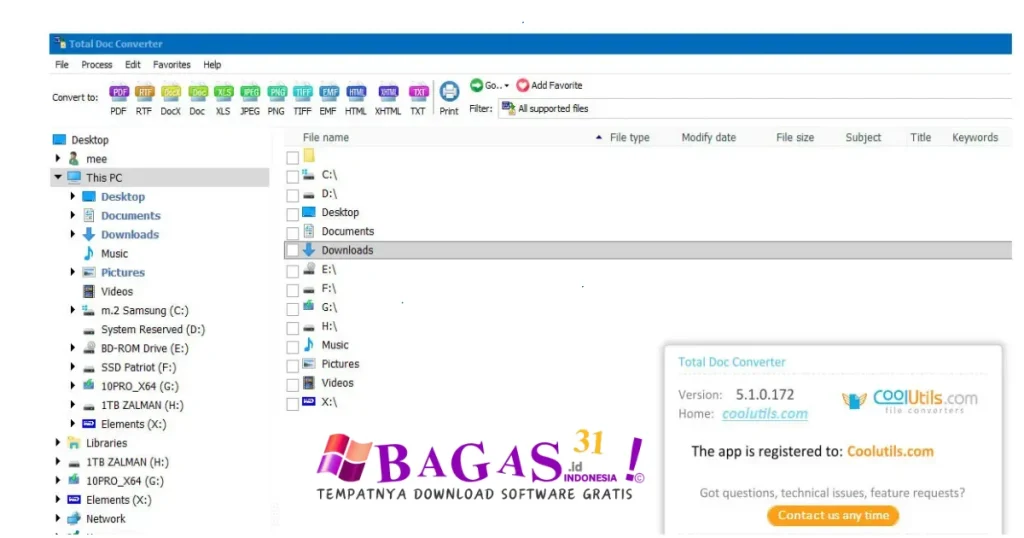Tick the Music checkbox in file list

click(x=293, y=347)
